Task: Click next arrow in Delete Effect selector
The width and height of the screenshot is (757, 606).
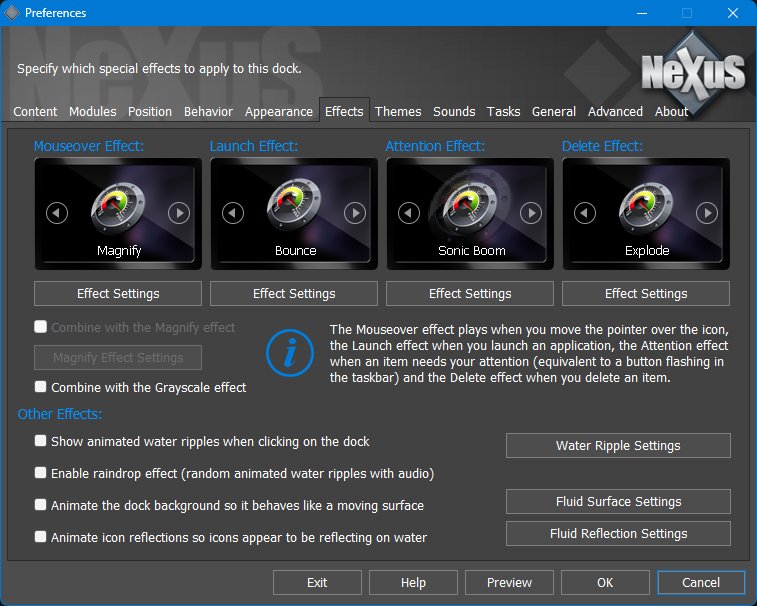Action: pyautogui.click(x=707, y=213)
